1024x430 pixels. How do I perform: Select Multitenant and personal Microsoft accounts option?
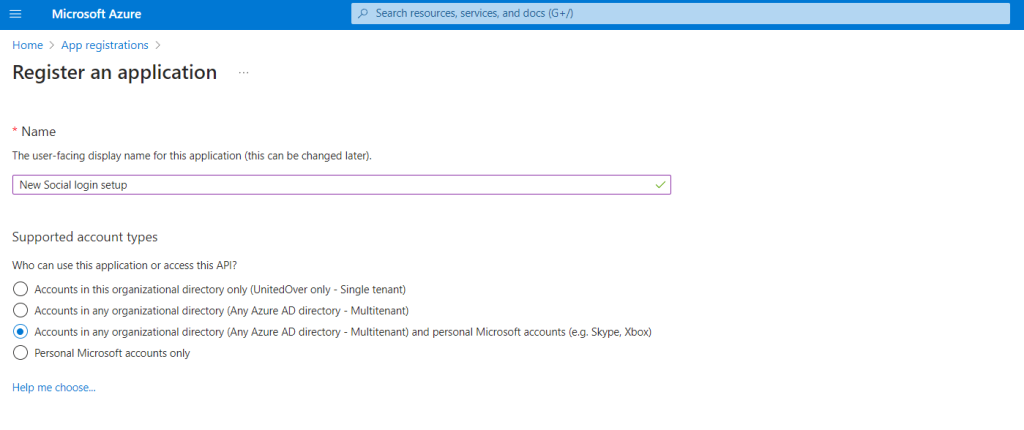click(x=20, y=331)
